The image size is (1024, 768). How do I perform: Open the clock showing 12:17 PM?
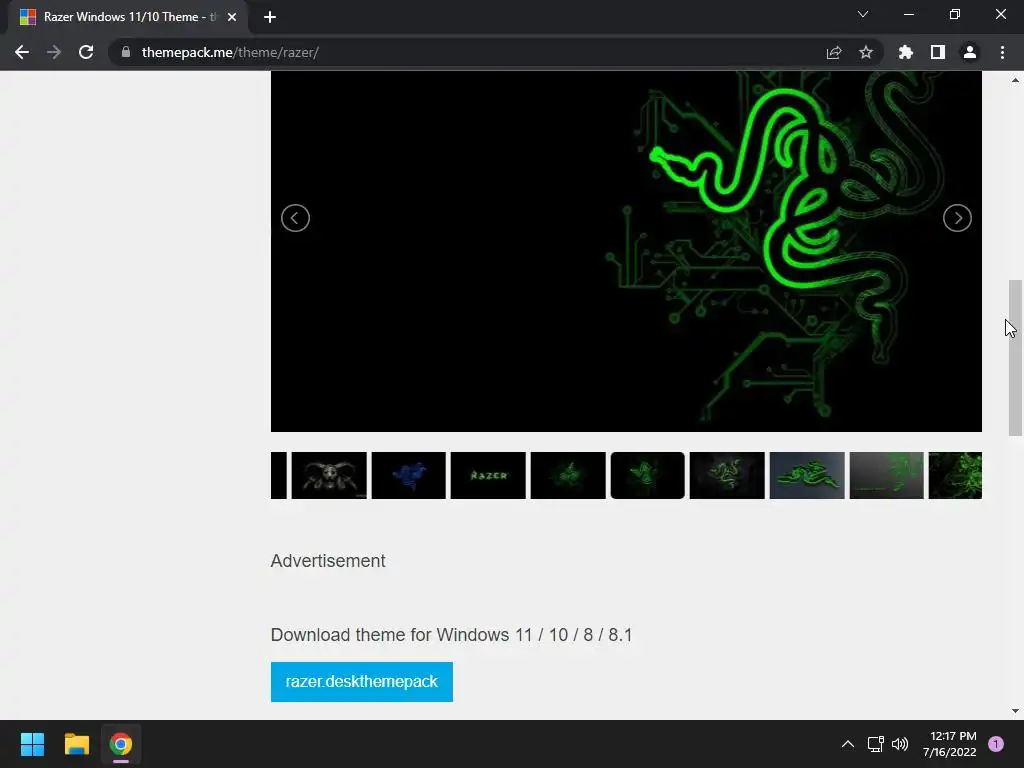(x=950, y=744)
